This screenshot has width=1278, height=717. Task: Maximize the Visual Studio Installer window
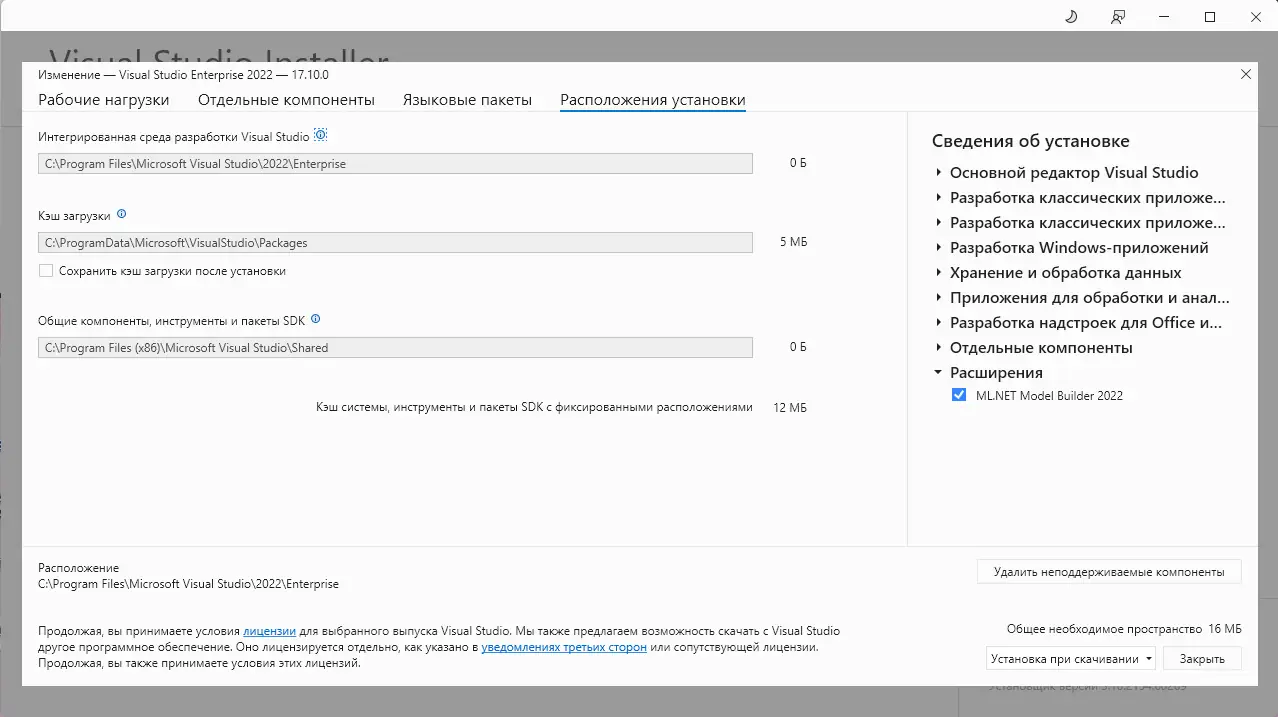pos(1210,17)
